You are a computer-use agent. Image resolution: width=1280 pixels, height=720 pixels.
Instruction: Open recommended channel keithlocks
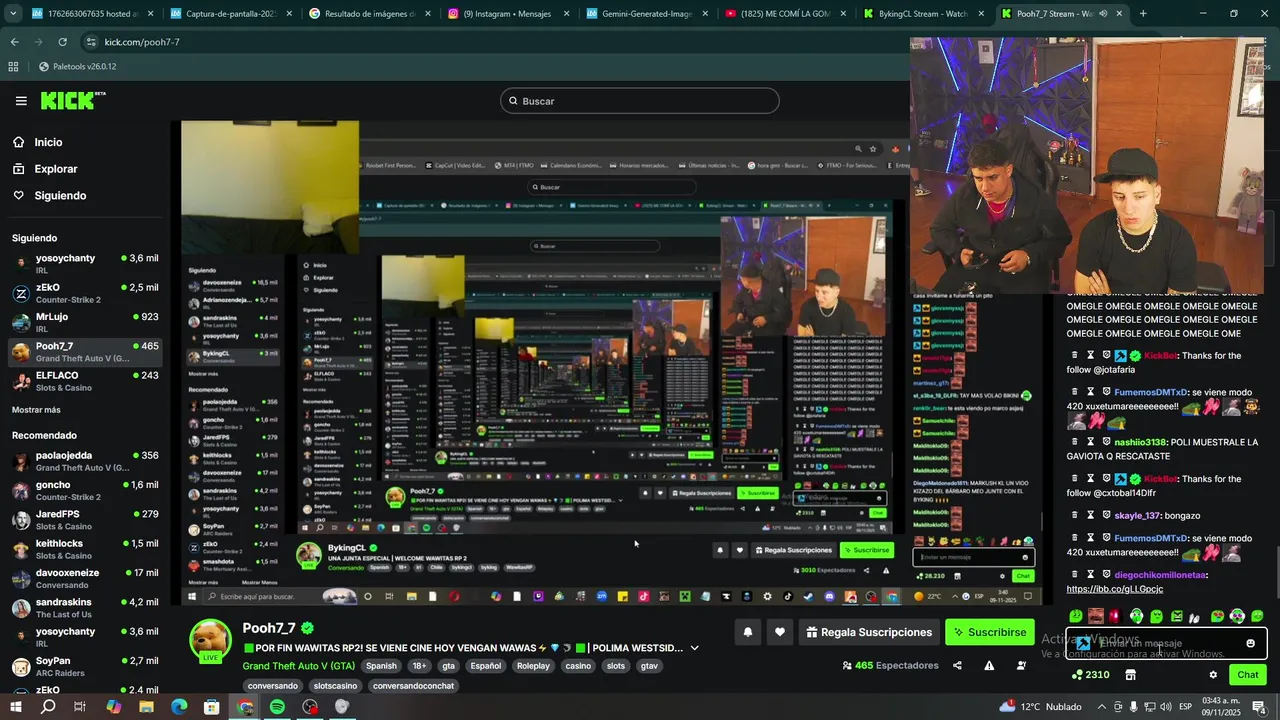85,549
